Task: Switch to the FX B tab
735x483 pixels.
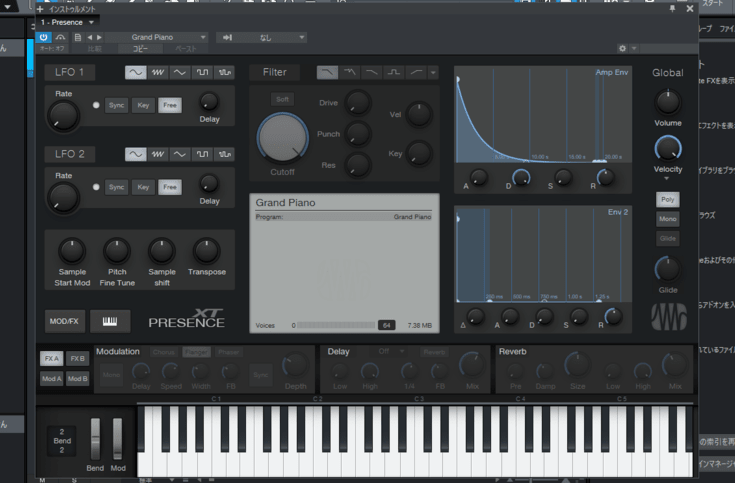Action: click(x=77, y=358)
